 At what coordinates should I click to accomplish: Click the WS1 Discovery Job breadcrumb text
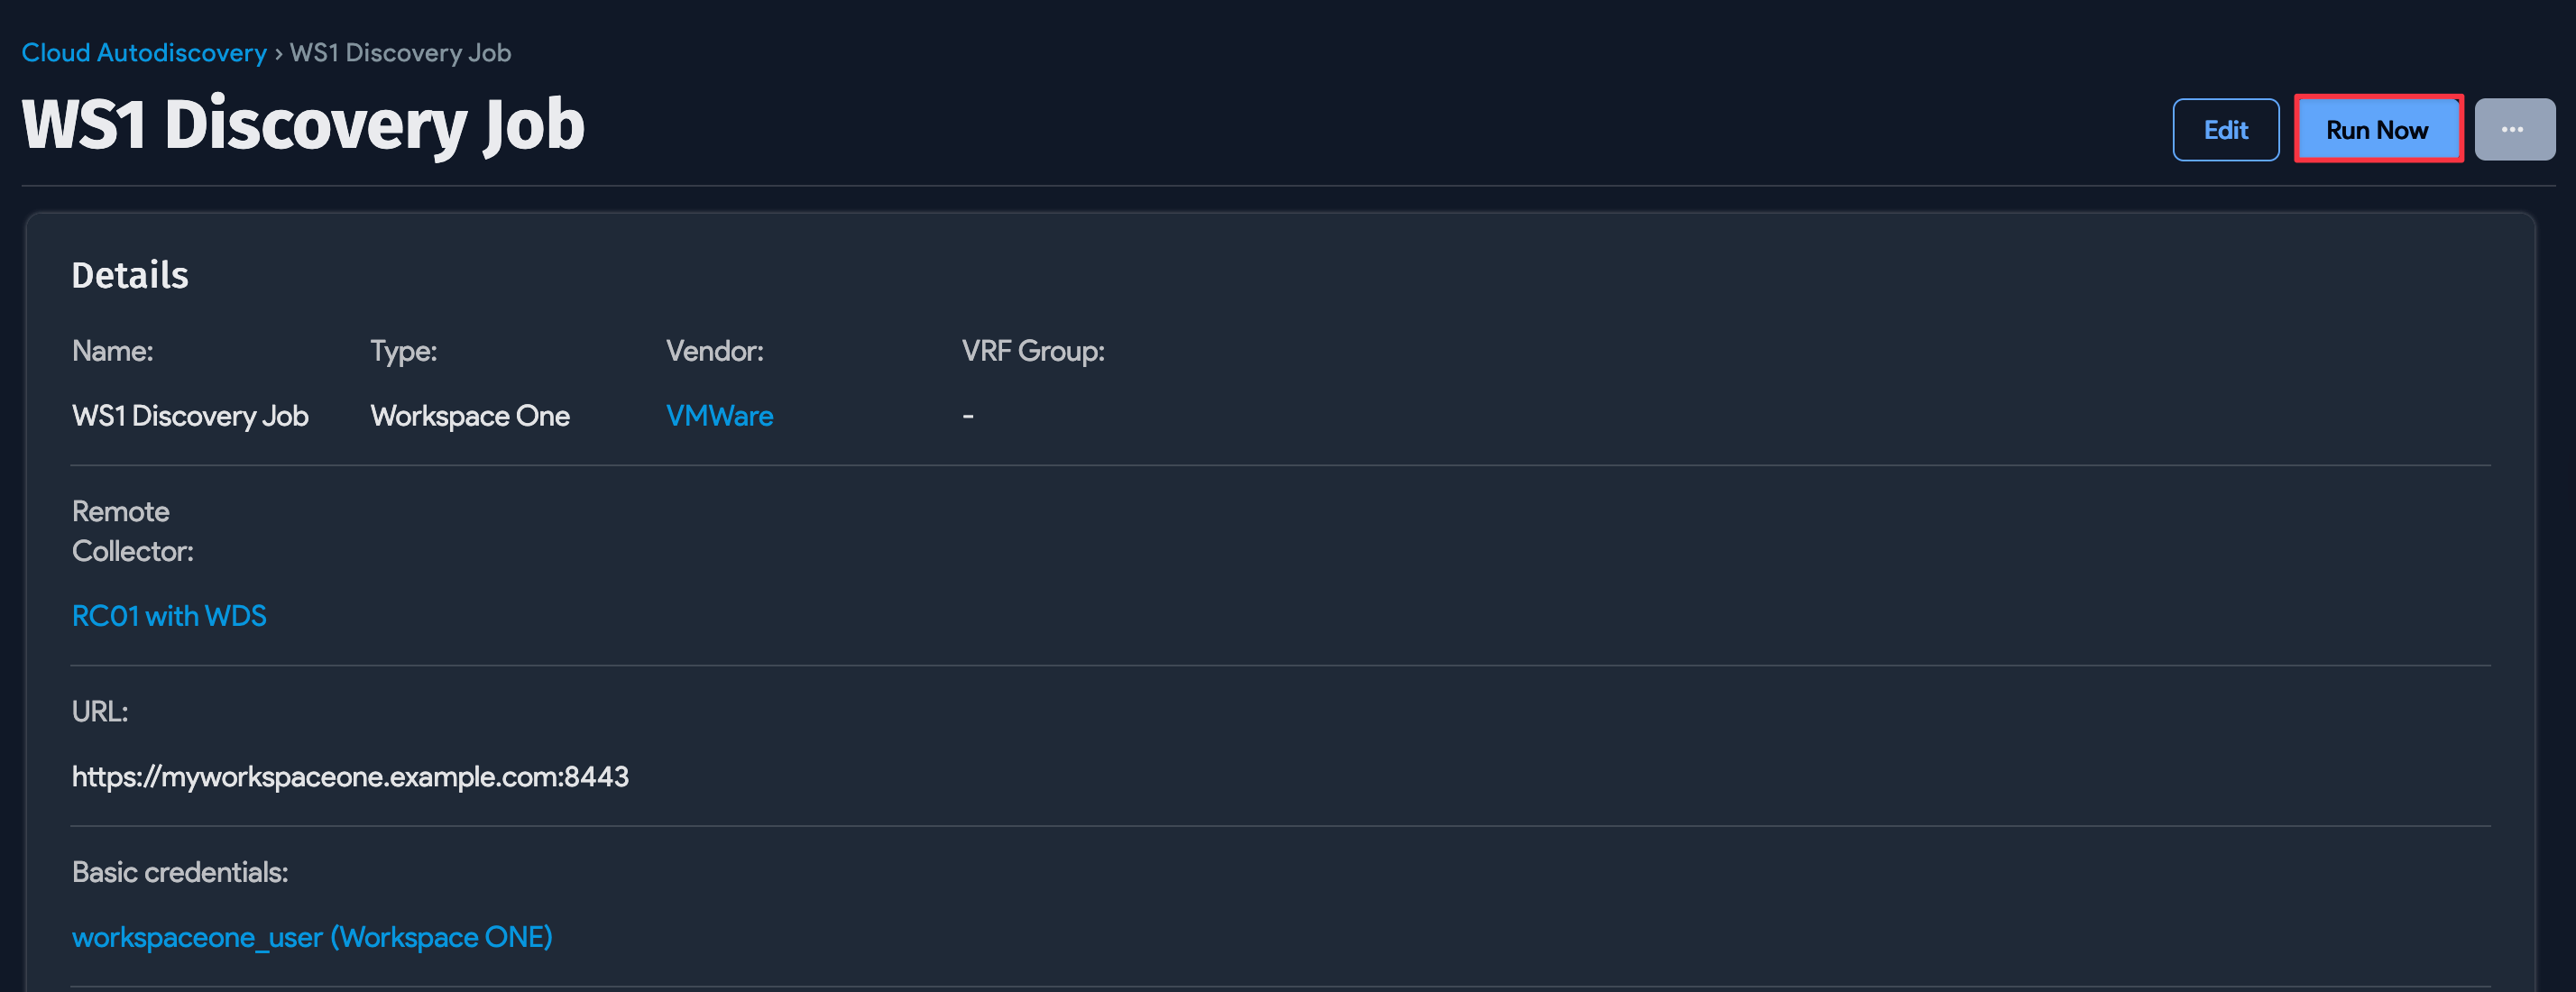pyautogui.click(x=400, y=53)
